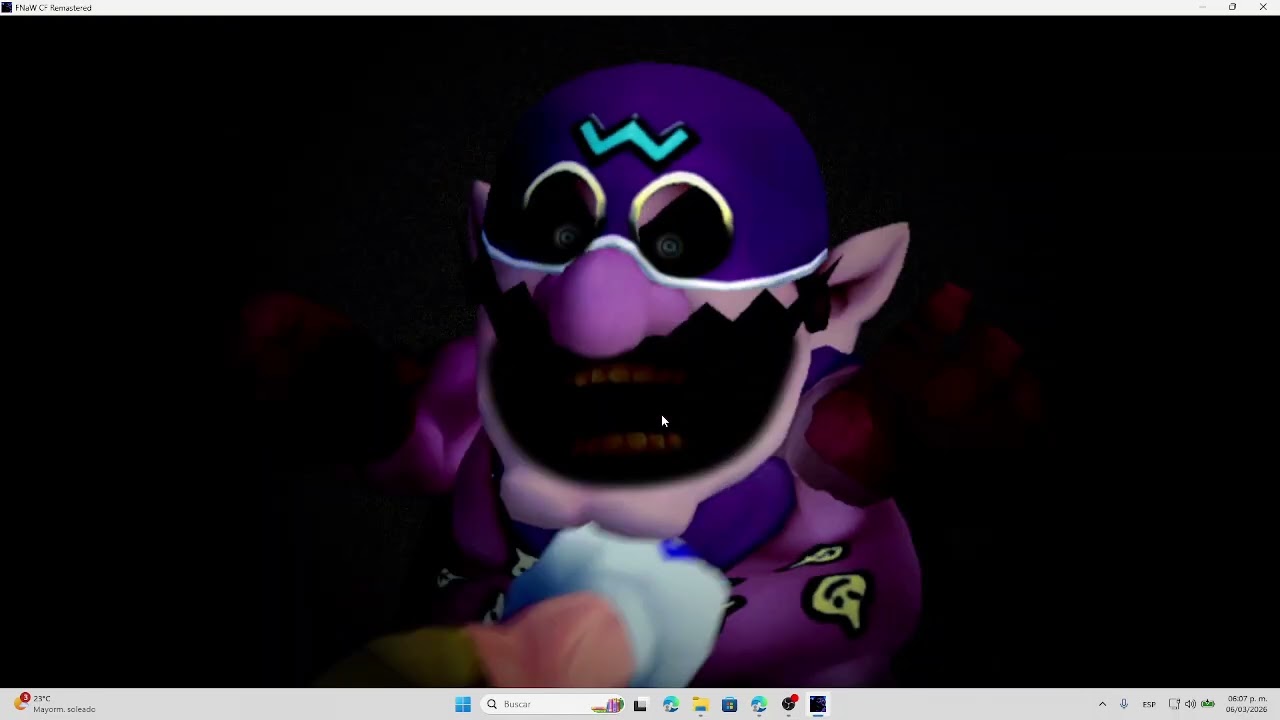The height and width of the screenshot is (720, 1280).
Task: Open the ESP keyboard language switcher
Action: click(x=1149, y=704)
